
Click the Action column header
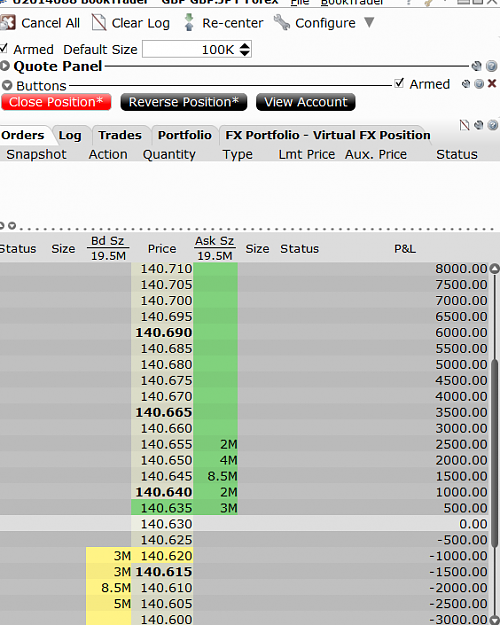108,154
